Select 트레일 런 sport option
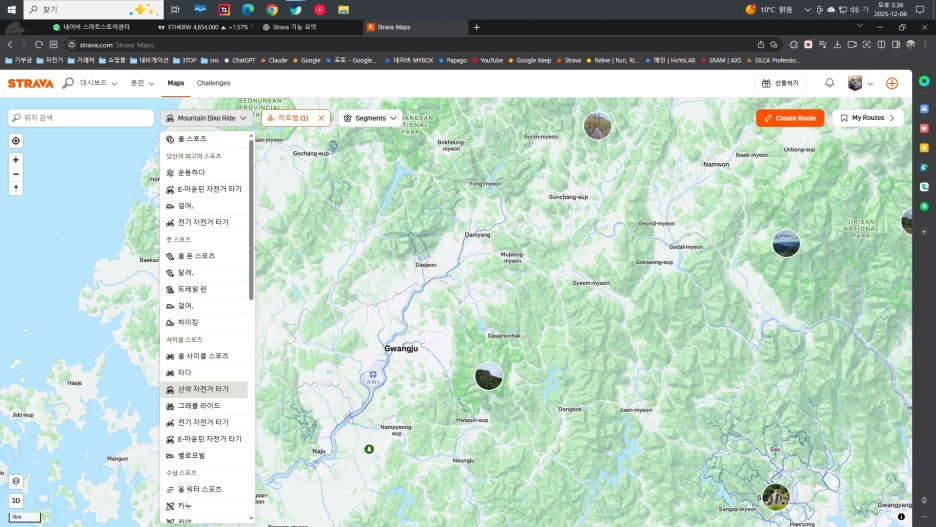The width and height of the screenshot is (936, 527). coord(204,289)
